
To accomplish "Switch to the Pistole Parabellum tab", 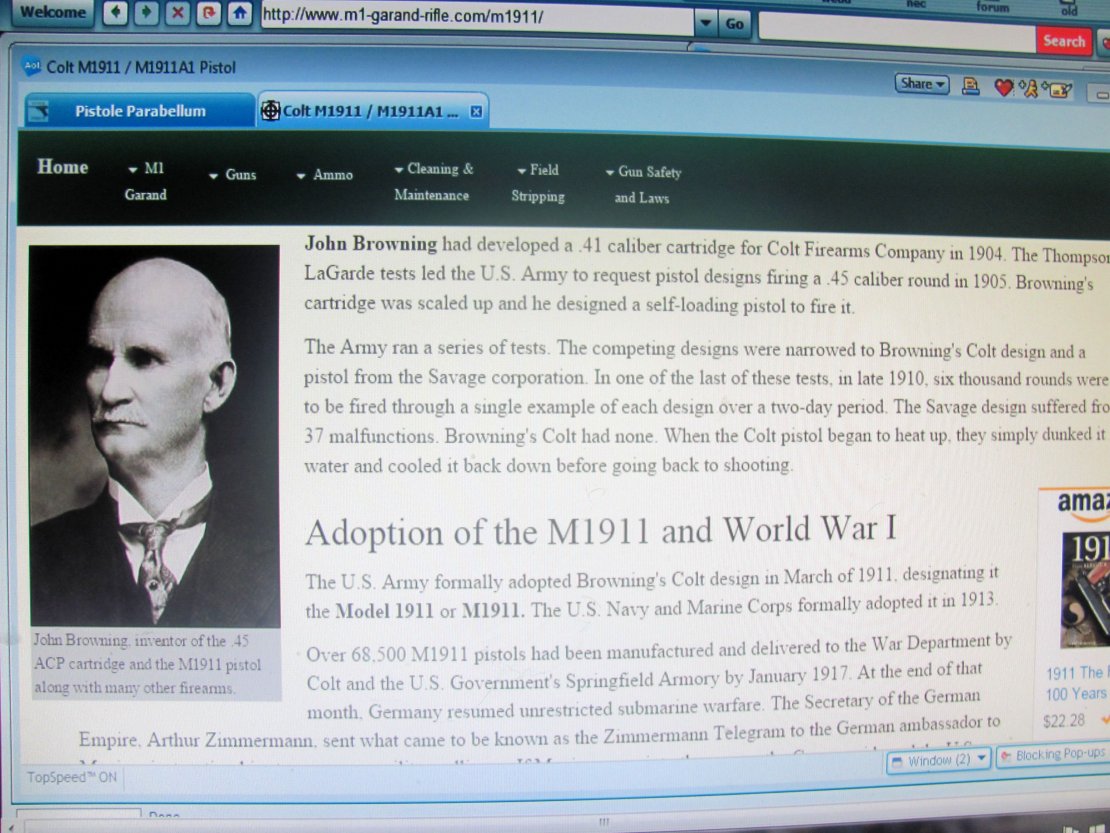I will click(139, 110).
